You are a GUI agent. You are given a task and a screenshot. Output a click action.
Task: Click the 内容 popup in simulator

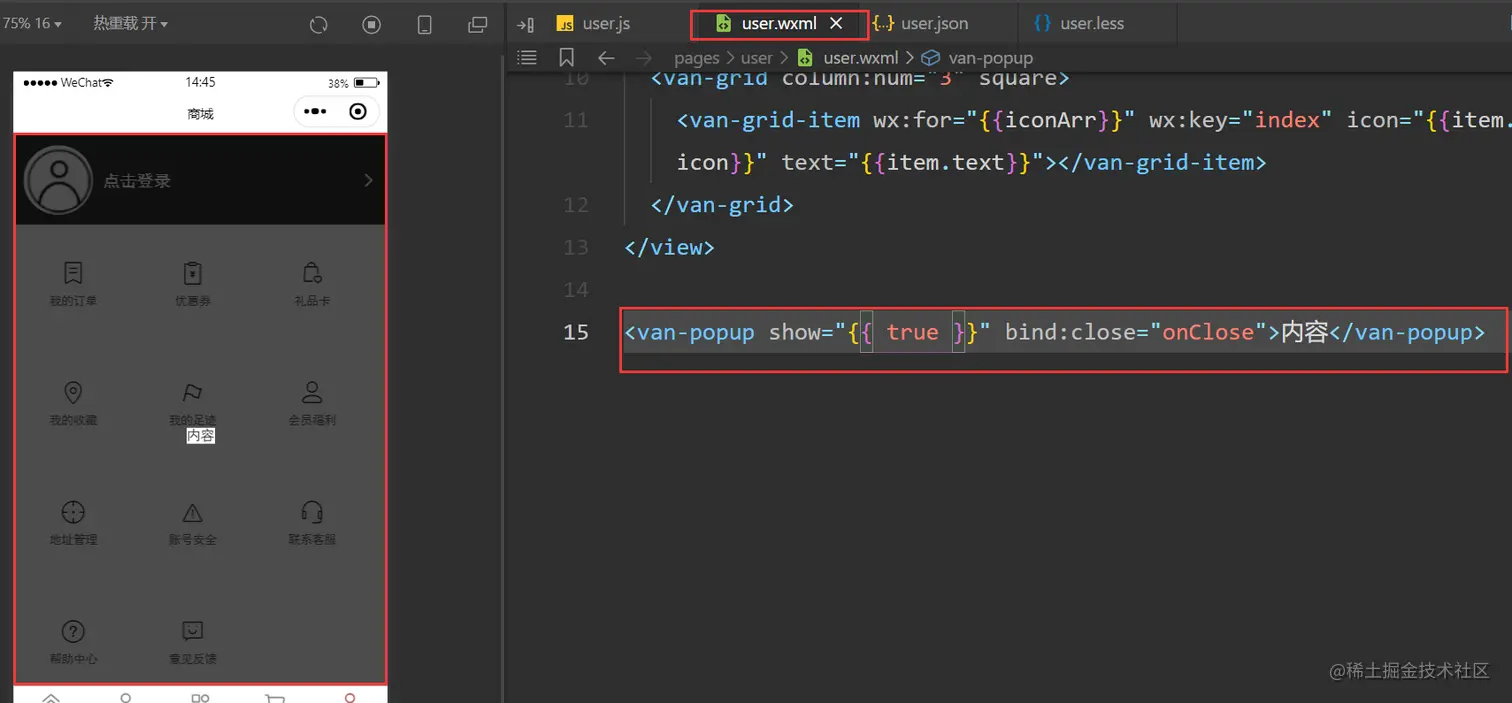click(201, 436)
